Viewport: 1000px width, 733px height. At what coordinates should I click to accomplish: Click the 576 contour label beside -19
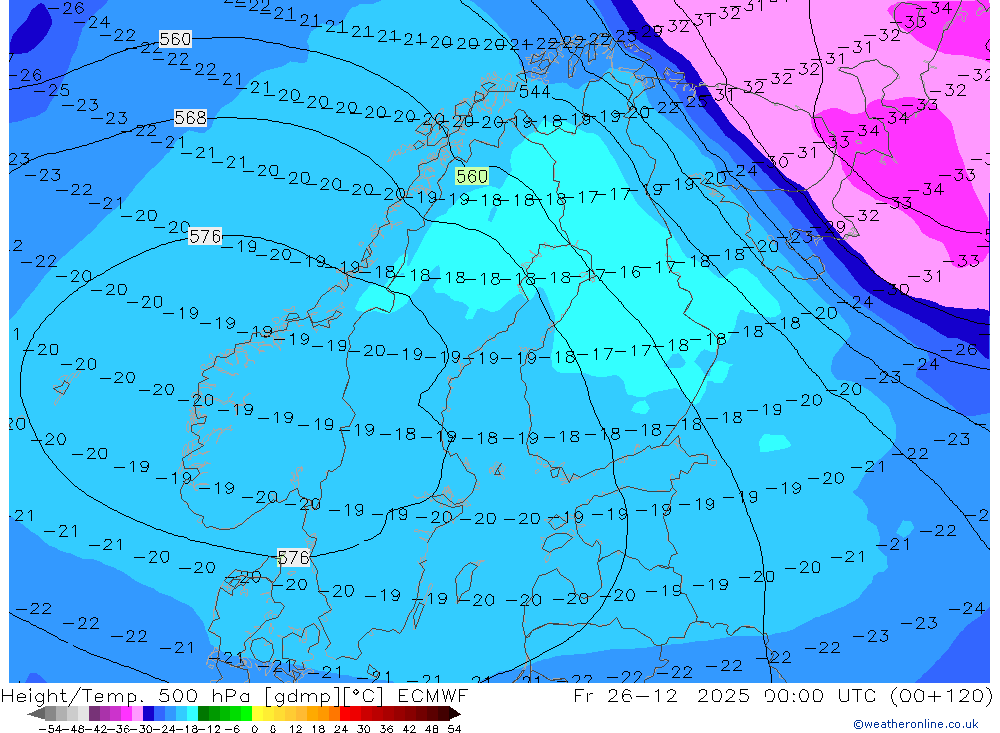(205, 237)
